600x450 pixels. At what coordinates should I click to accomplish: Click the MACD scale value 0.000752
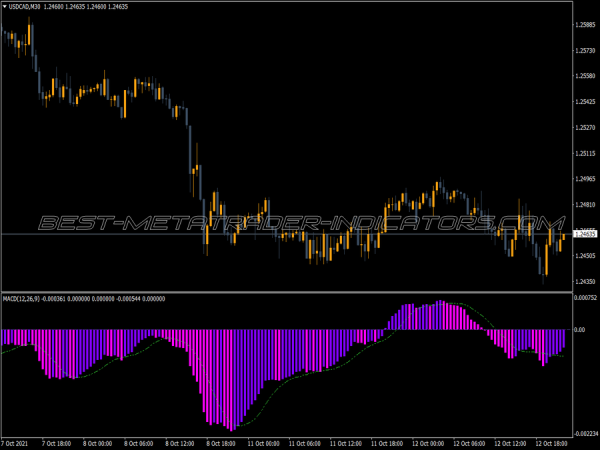(586, 298)
